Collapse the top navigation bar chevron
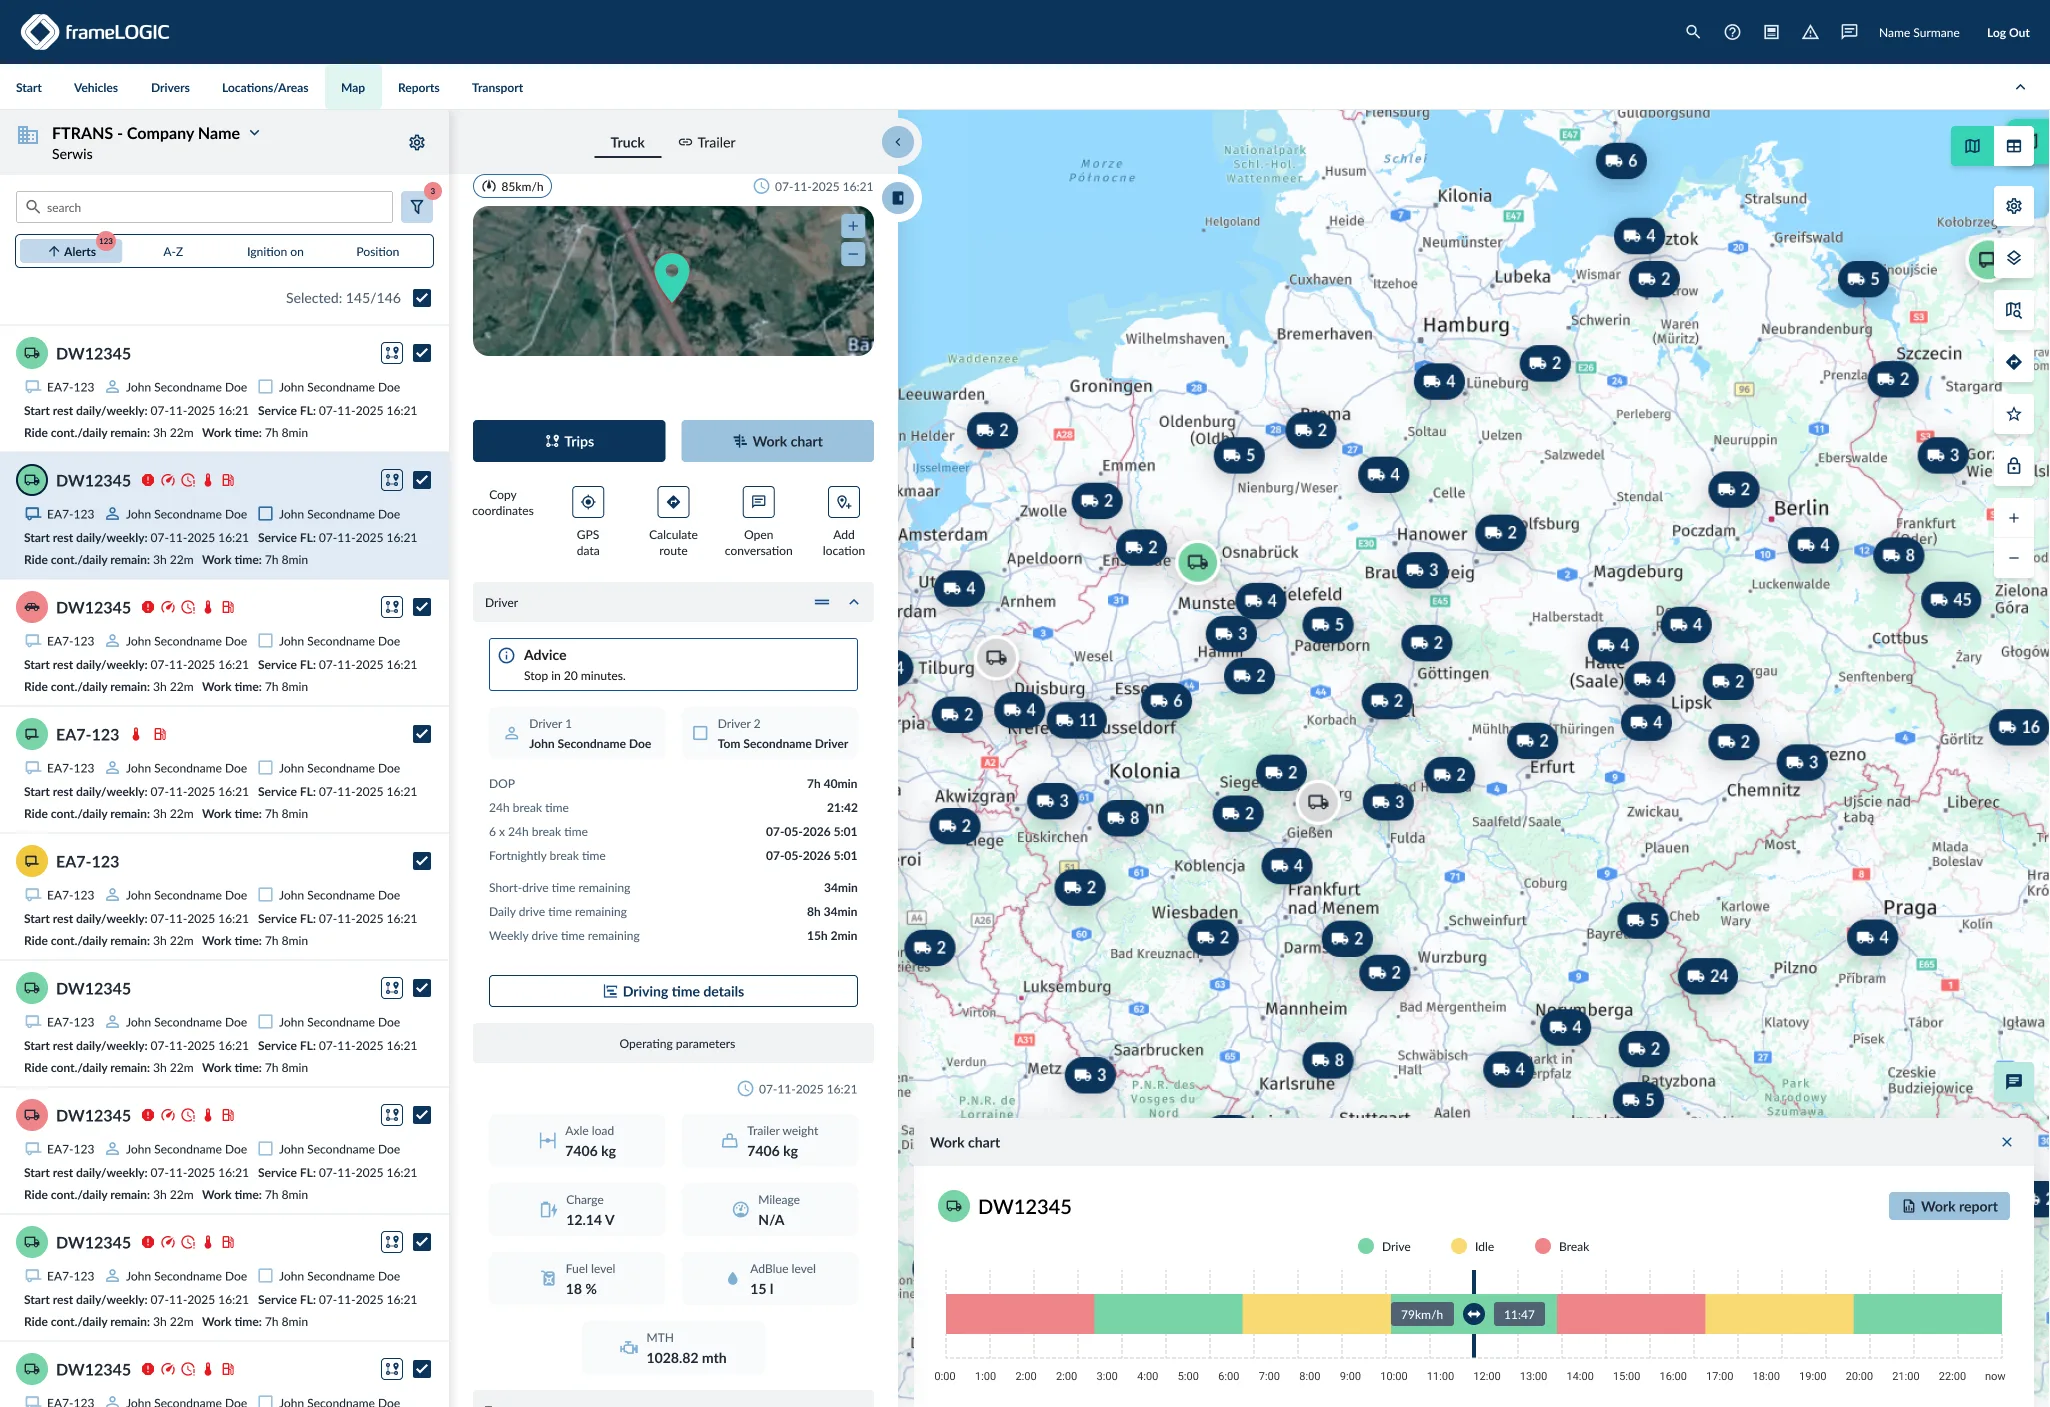The width and height of the screenshot is (2050, 1407). click(2020, 87)
